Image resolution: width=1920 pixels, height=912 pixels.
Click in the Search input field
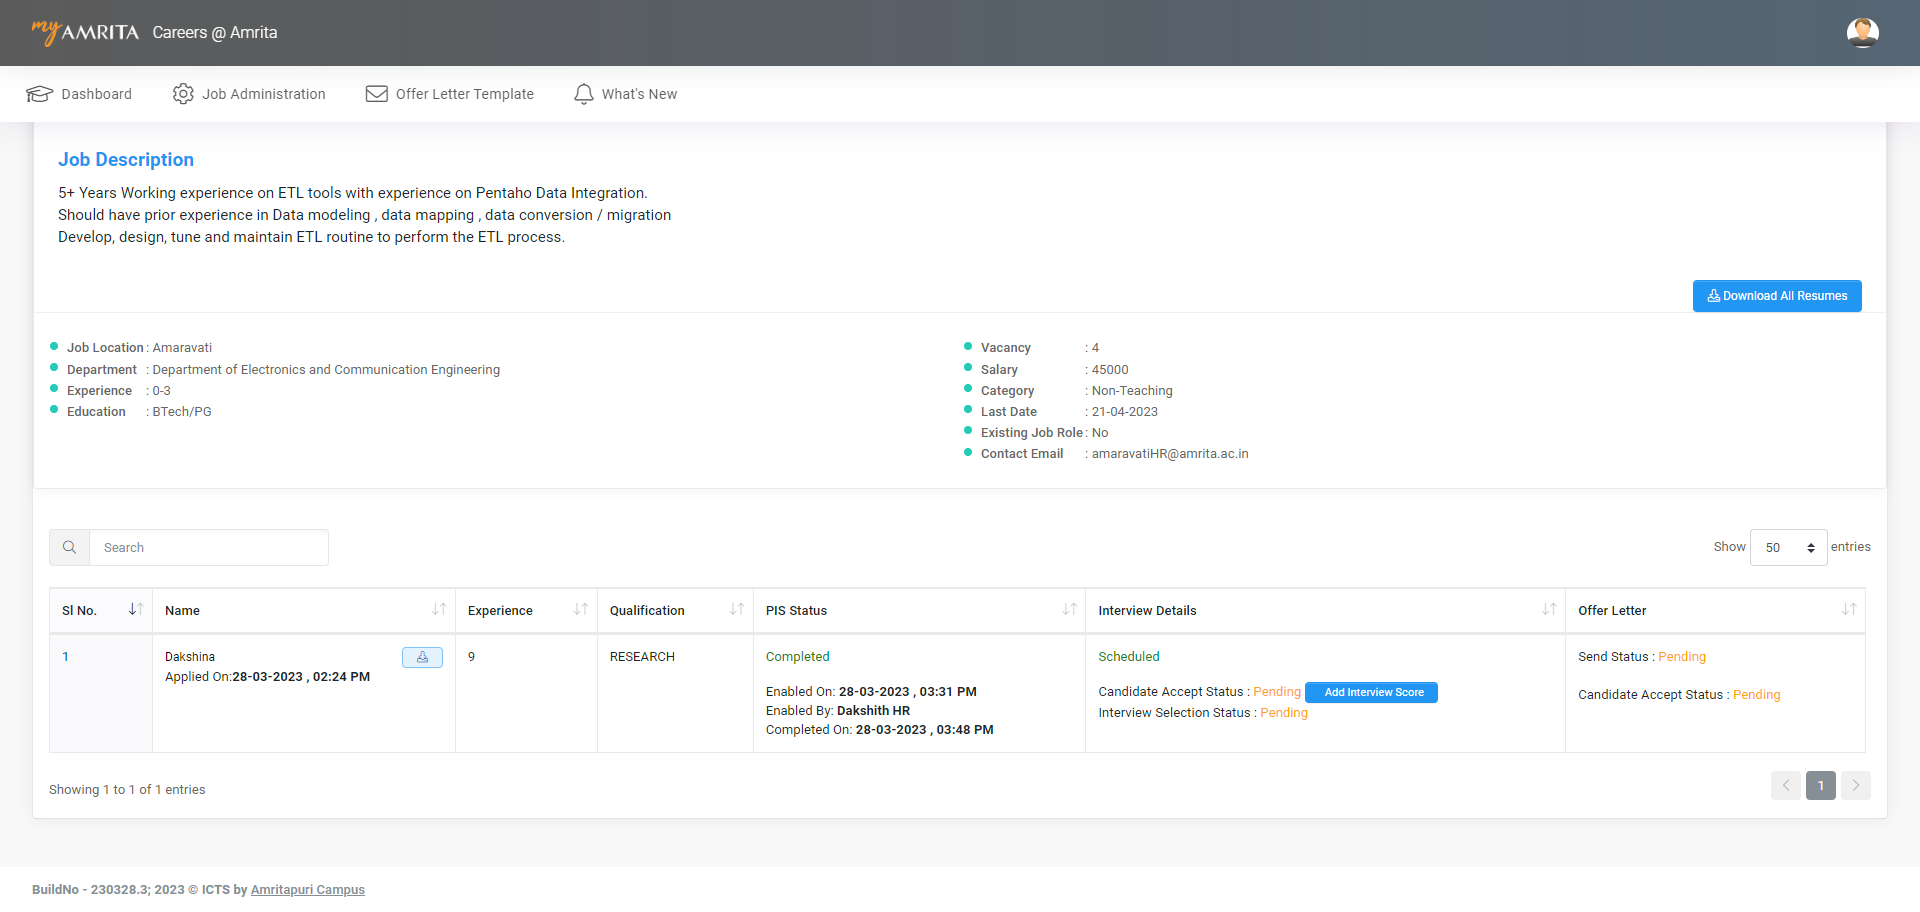(x=208, y=548)
